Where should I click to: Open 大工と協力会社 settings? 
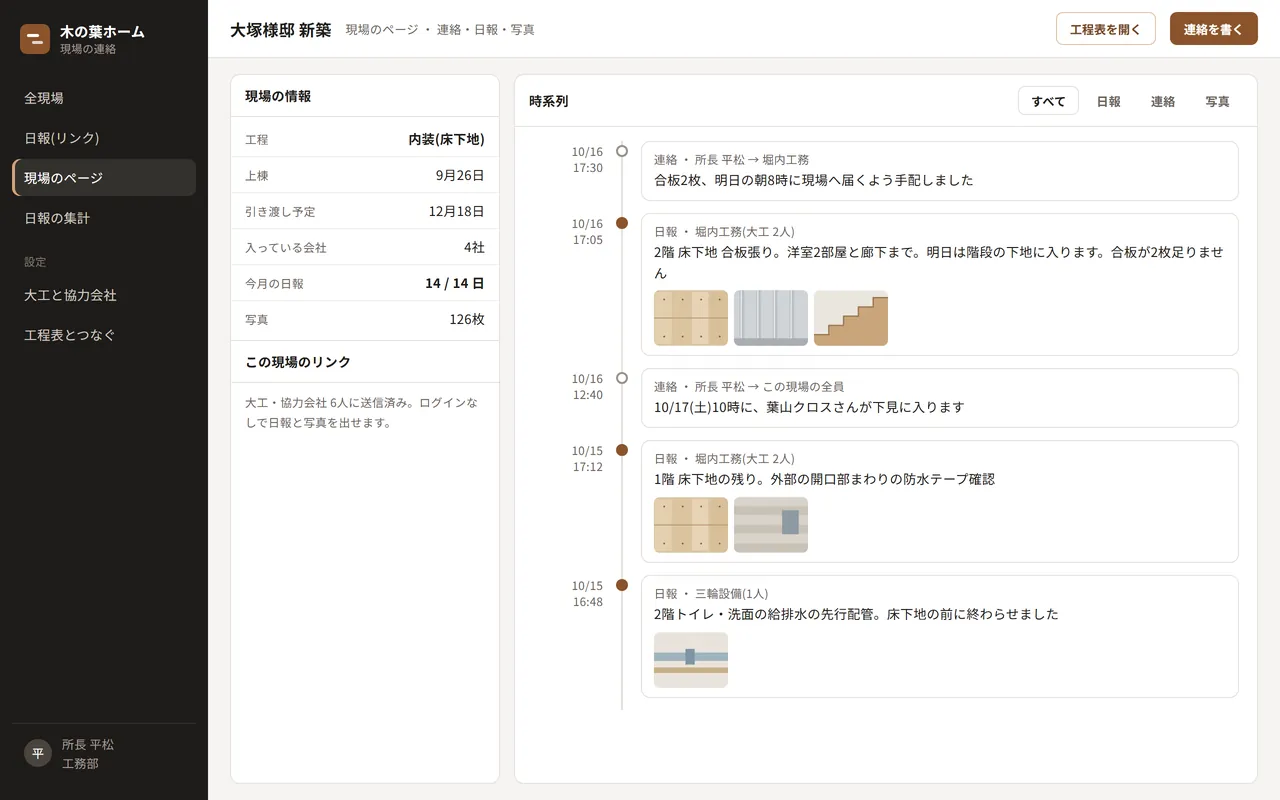[104, 295]
